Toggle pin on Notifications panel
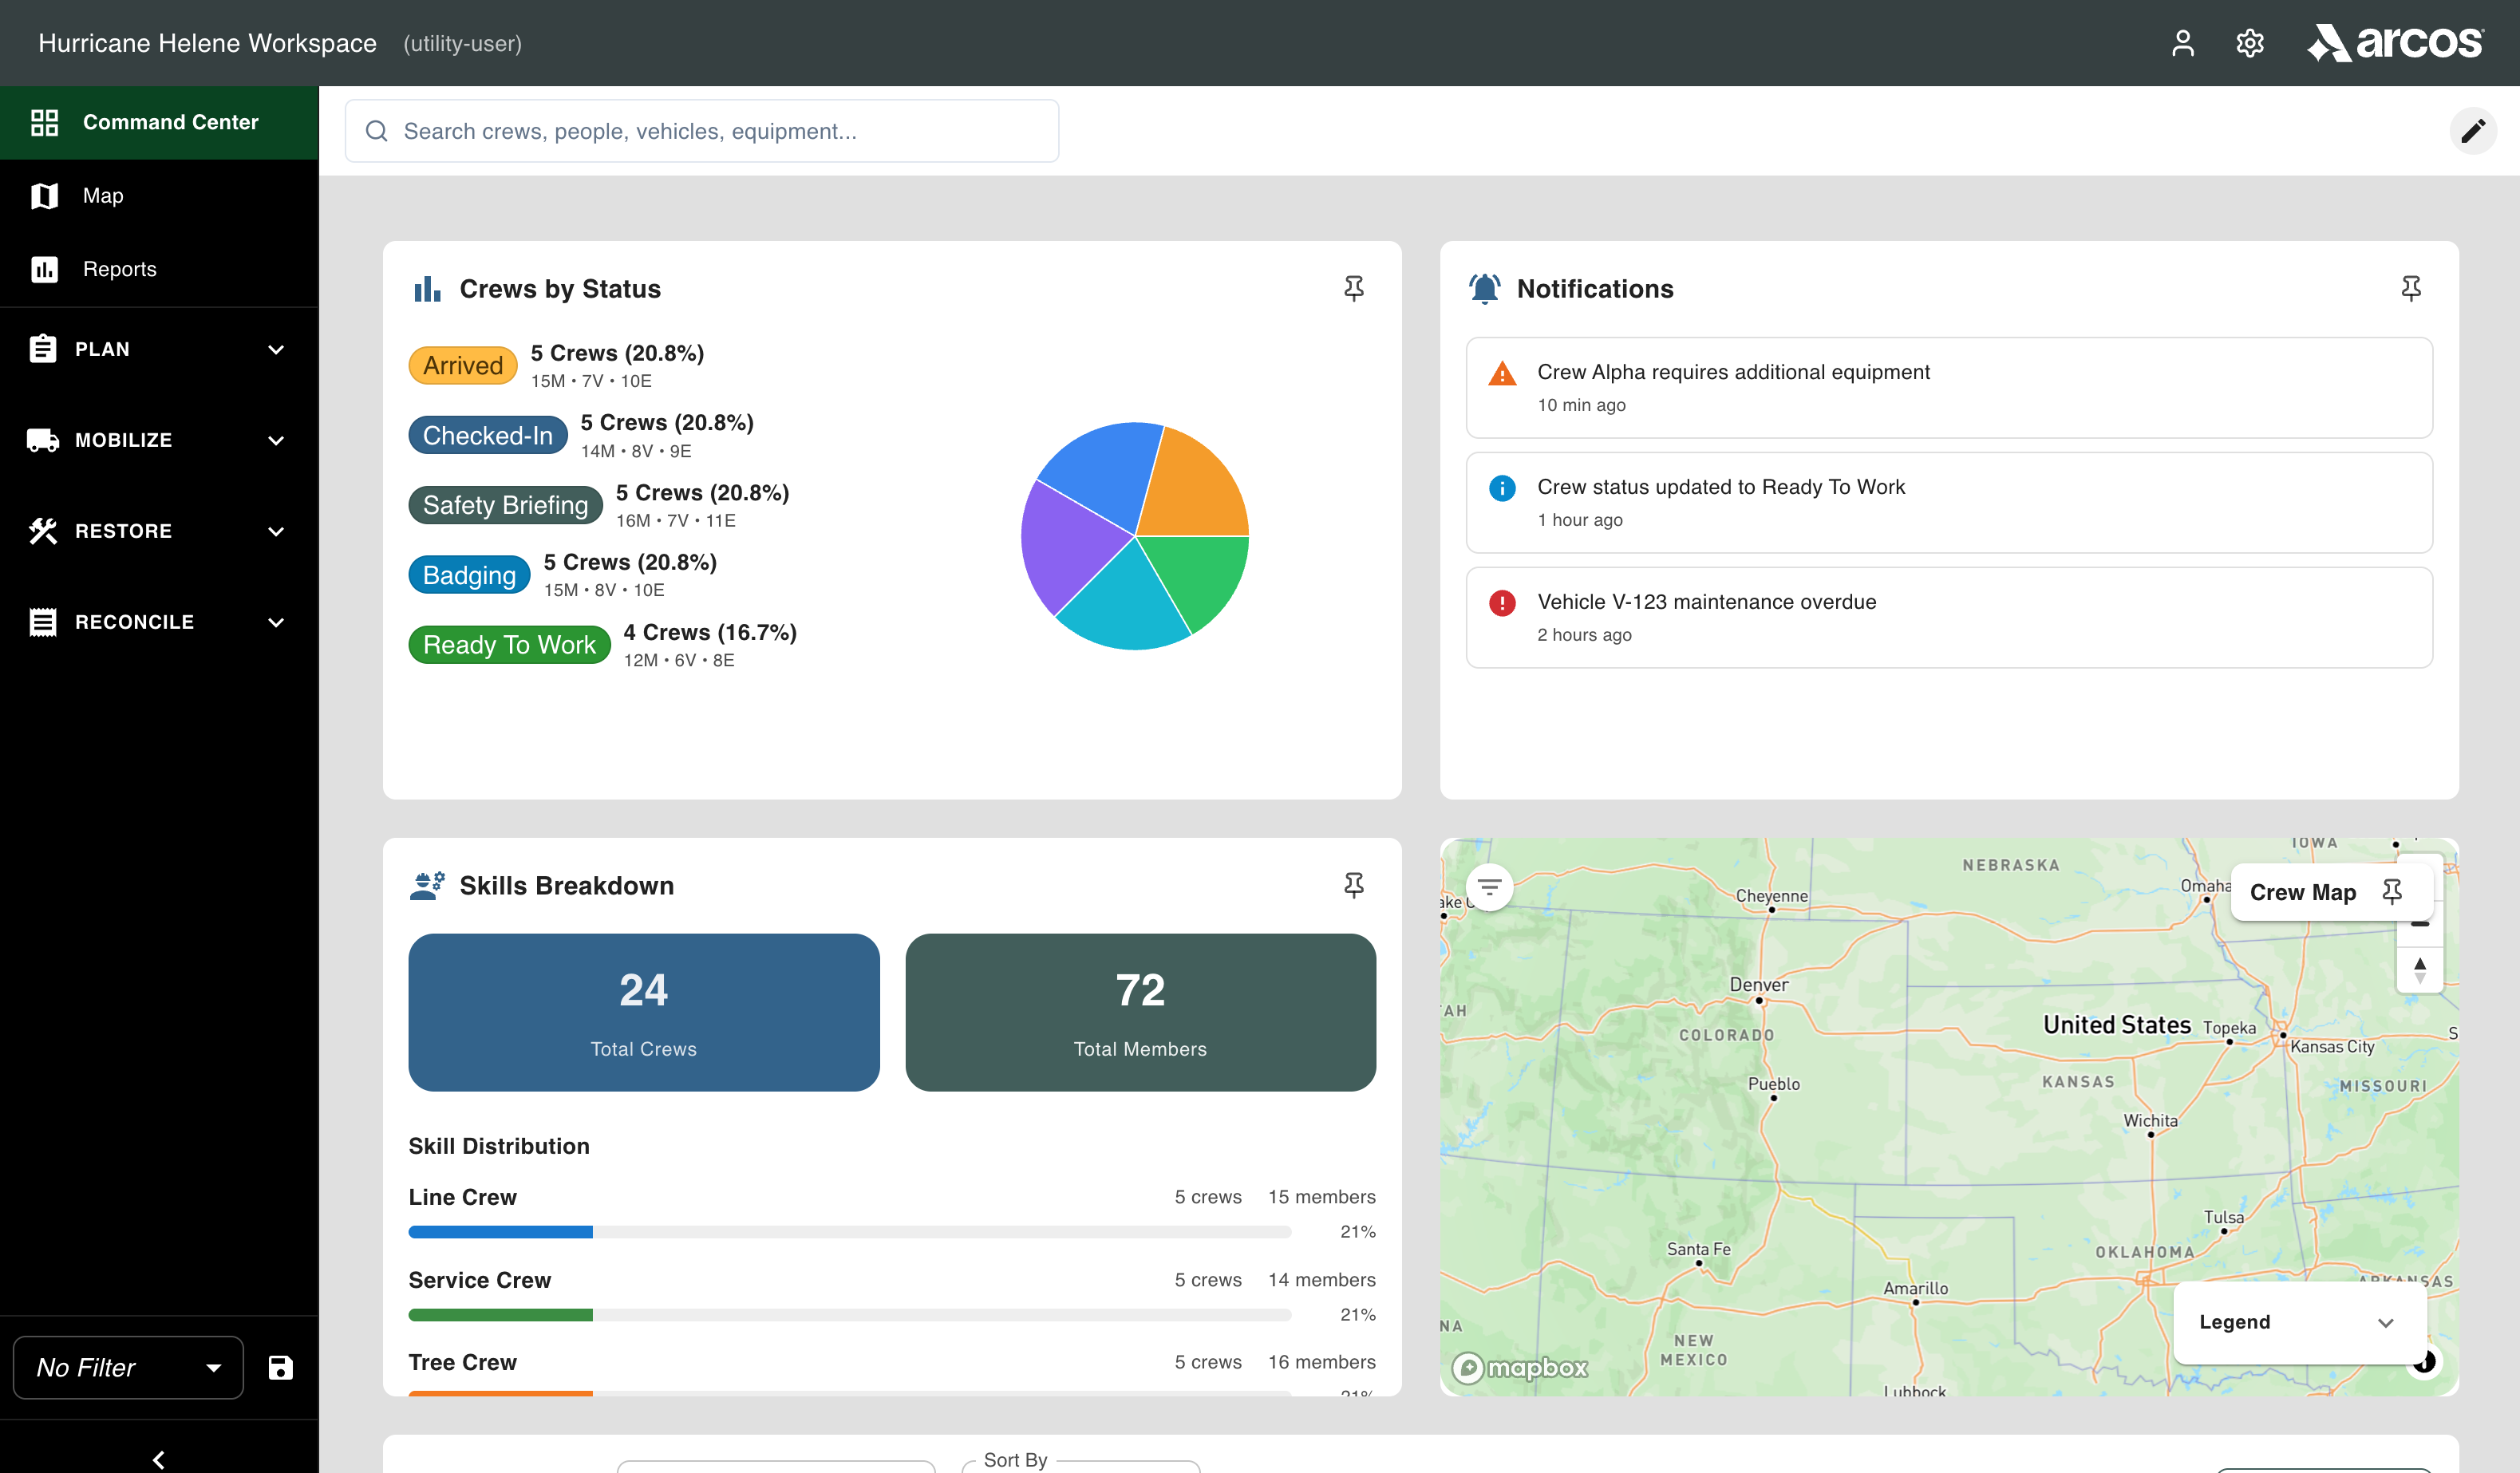Image resolution: width=2520 pixels, height=1473 pixels. 2410,289
